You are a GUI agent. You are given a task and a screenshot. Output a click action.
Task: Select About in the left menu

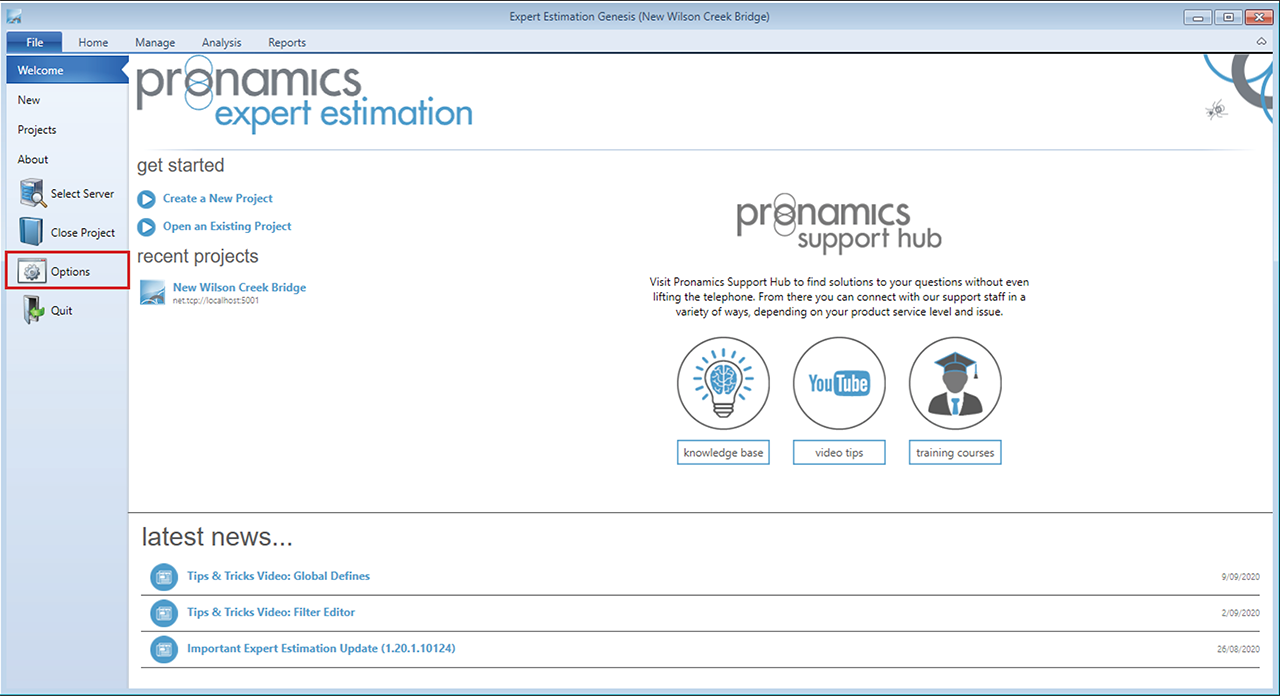point(33,159)
